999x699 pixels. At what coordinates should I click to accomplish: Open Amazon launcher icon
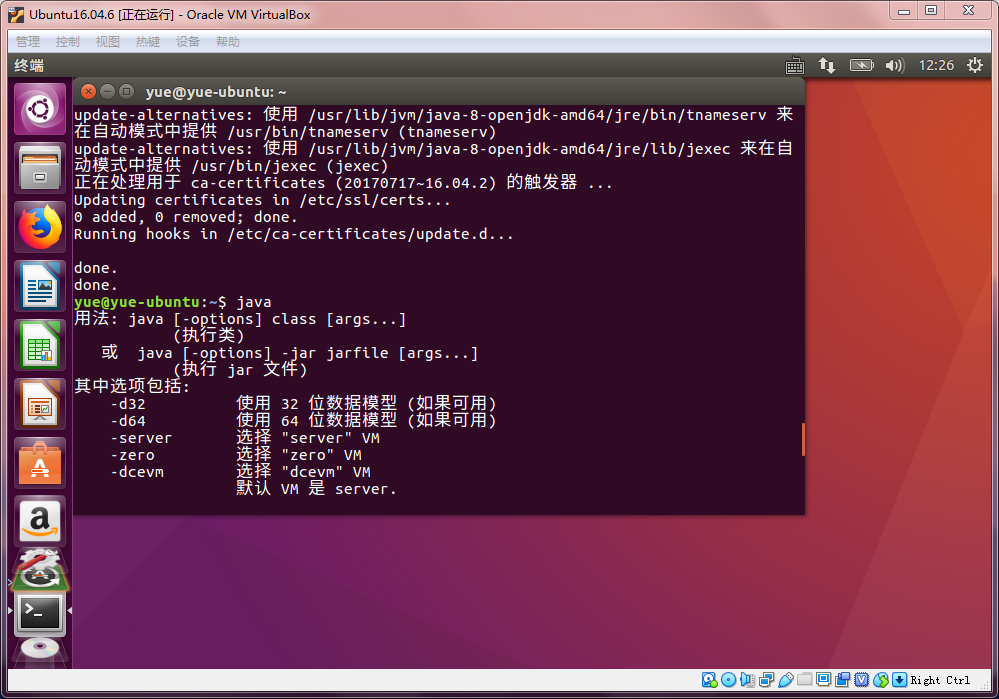(40, 522)
